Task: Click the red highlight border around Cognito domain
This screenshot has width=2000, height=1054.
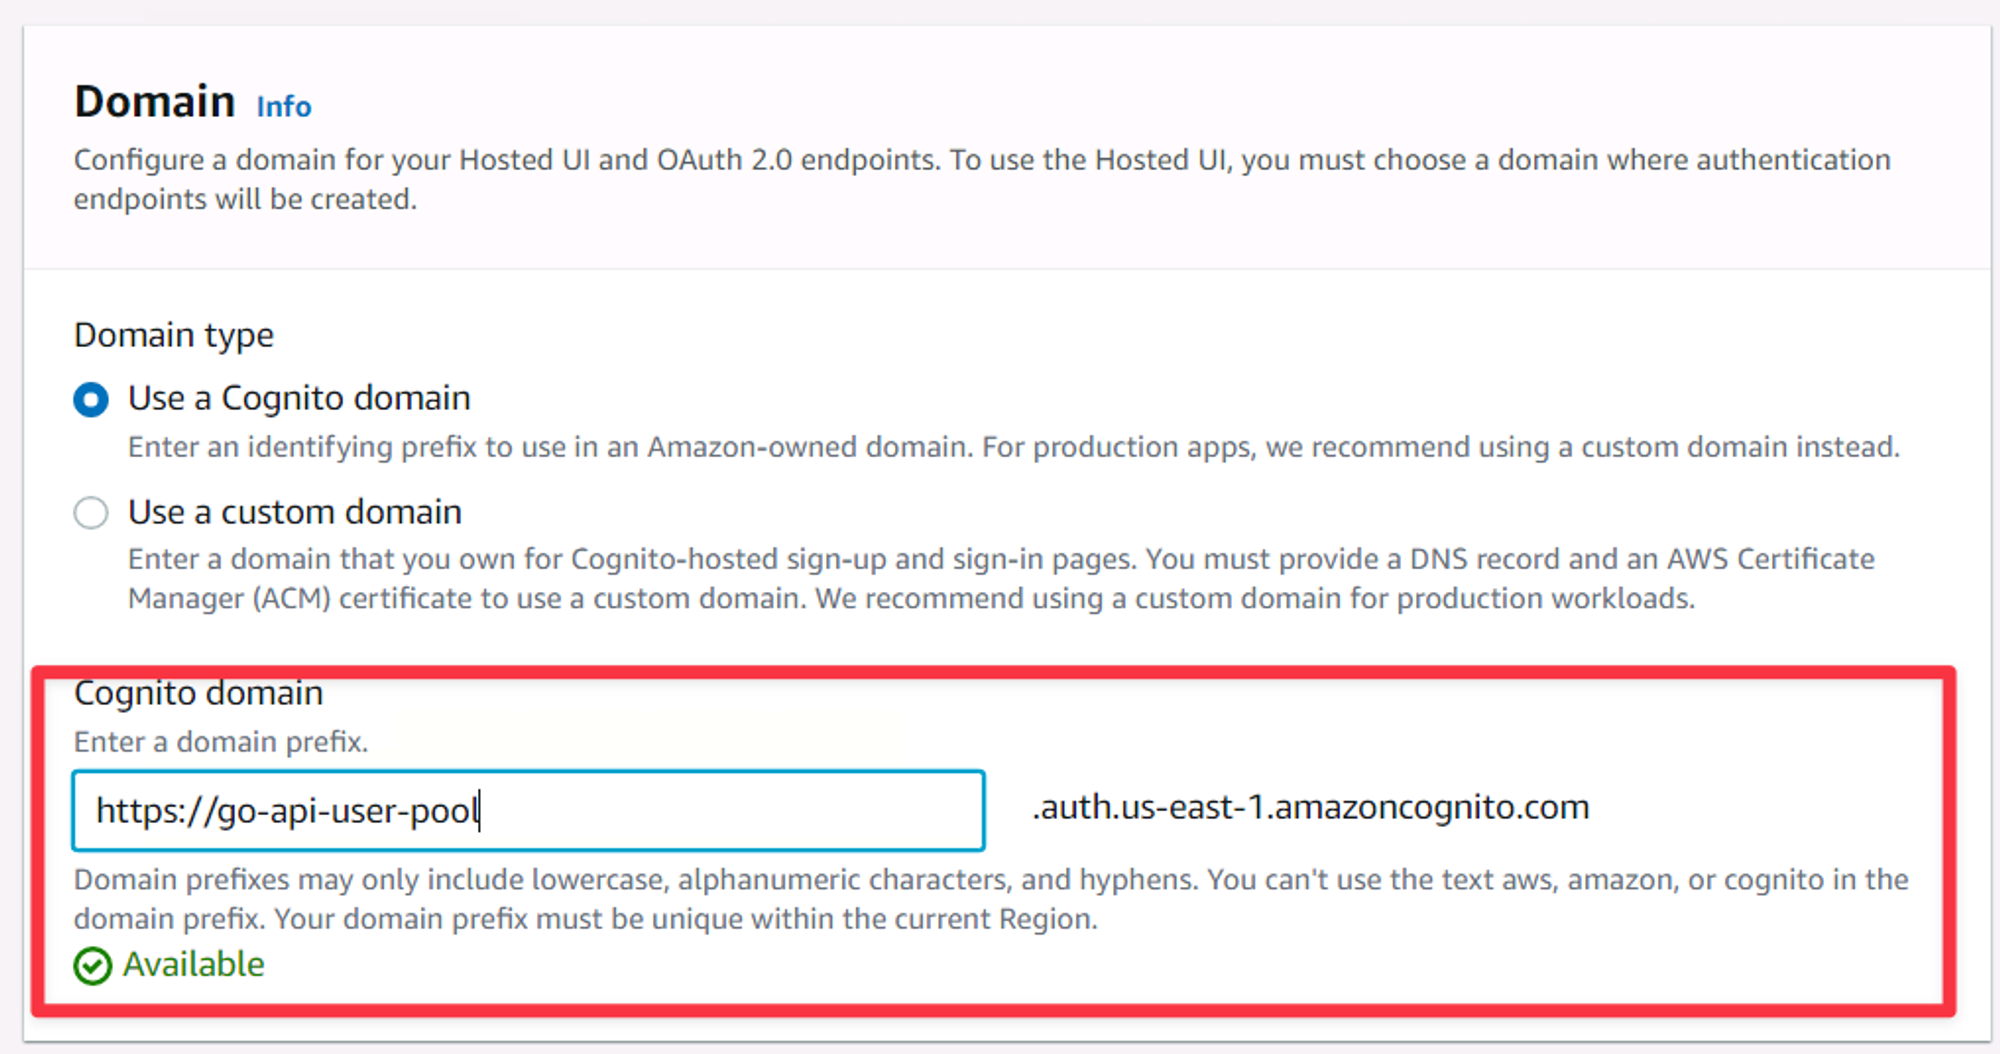Action: pos(993,673)
